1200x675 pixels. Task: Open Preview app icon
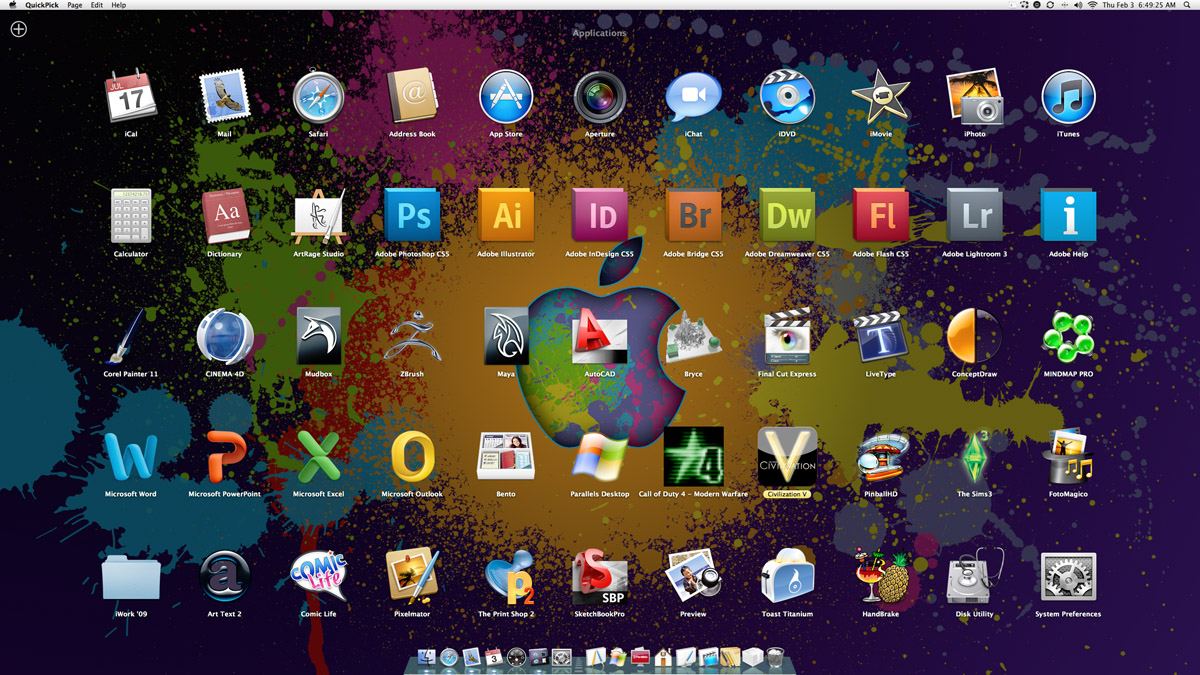point(693,577)
